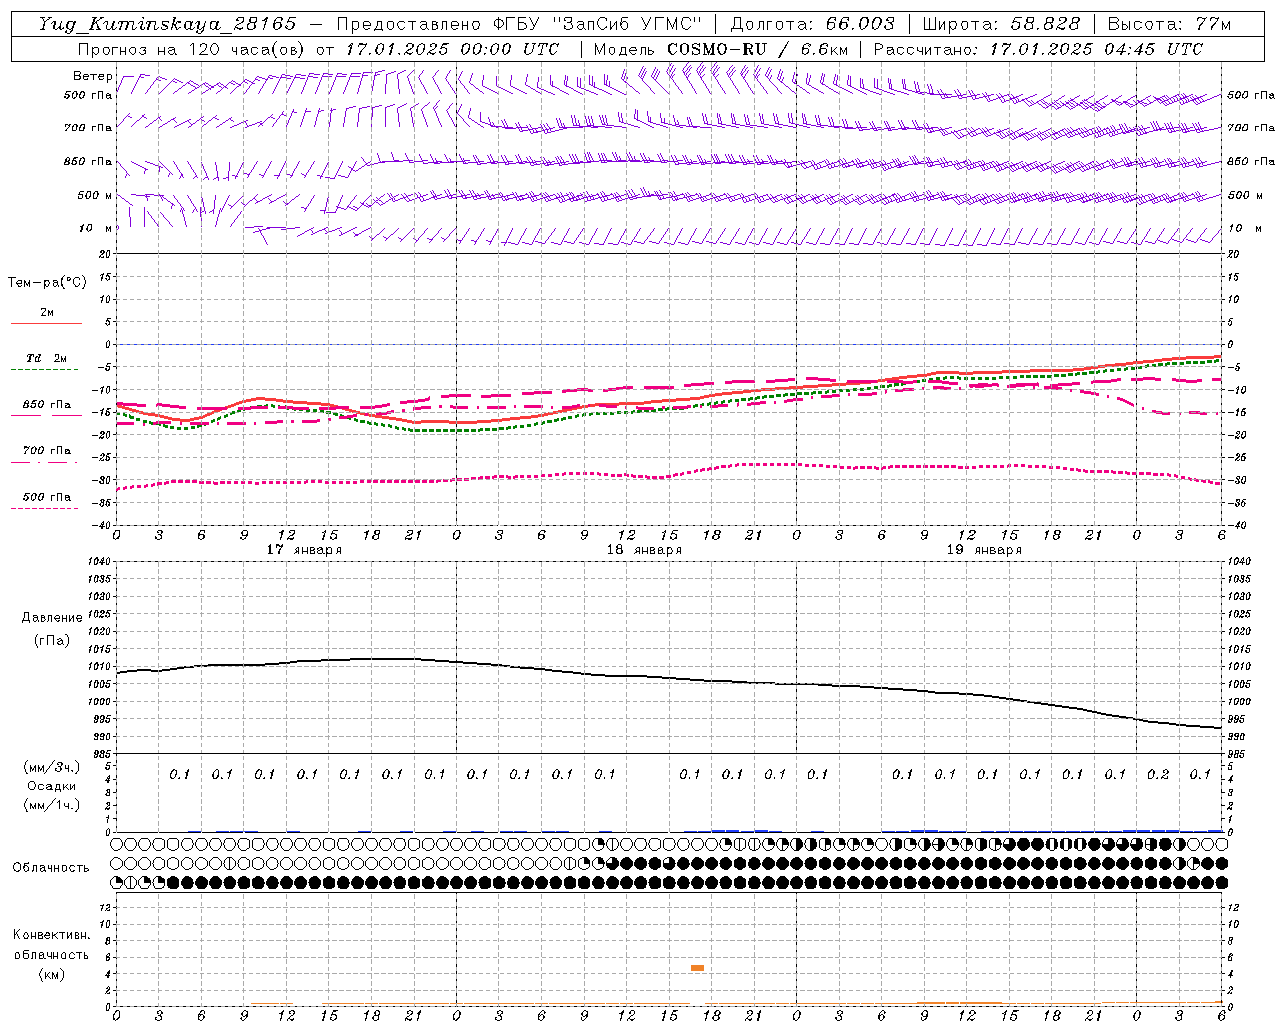Select the provider text ФГБУ "ЗапСиб УГМС"
The width and height of the screenshot is (1280, 1024).
[597, 24]
